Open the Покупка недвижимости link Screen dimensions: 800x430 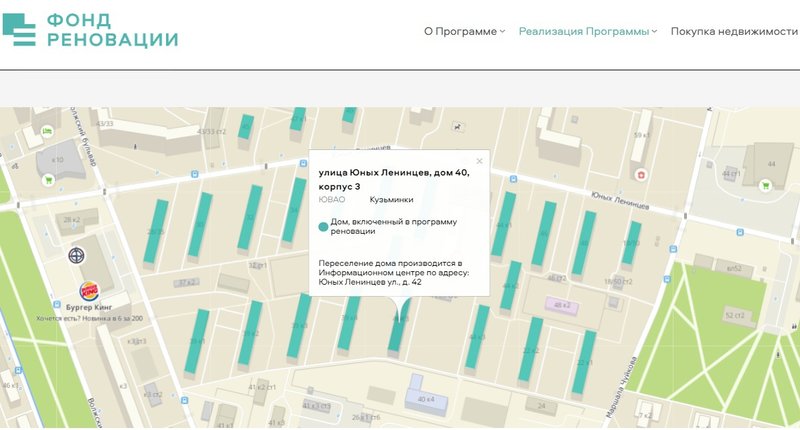tap(733, 31)
